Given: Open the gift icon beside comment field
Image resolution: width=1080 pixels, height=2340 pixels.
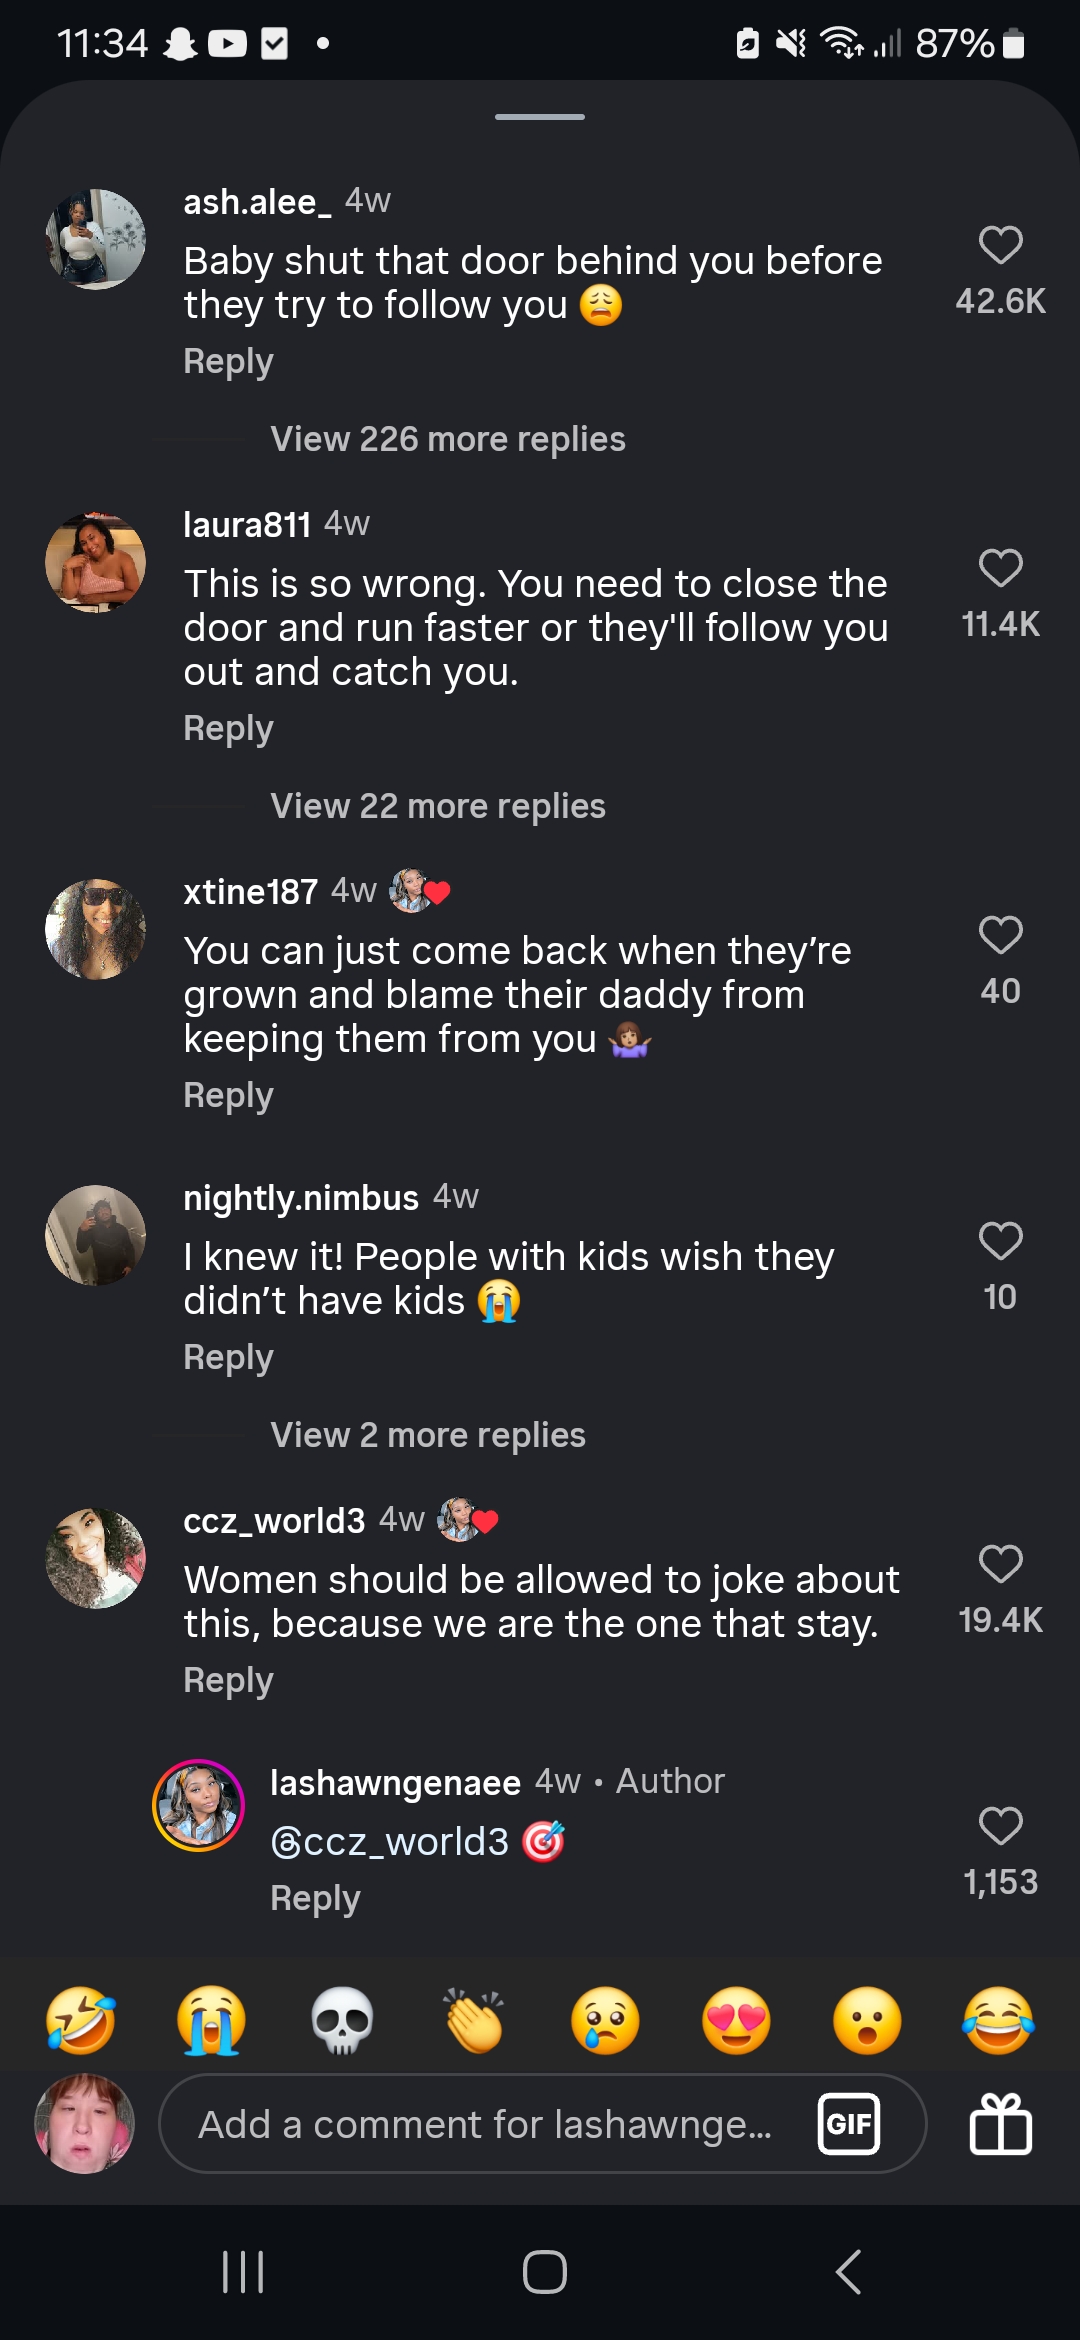Looking at the screenshot, I should [x=1000, y=2123].
